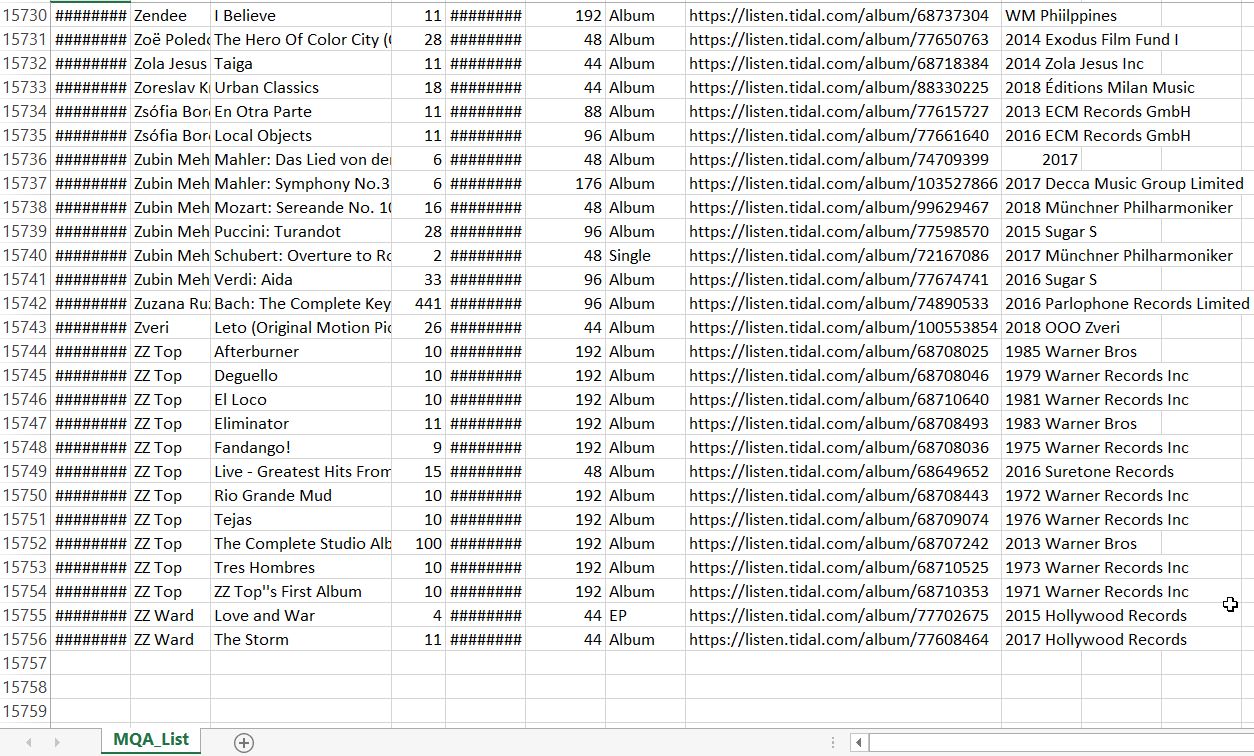Open Tidal link album/77650763
The image size is (1254, 756).
coord(844,40)
